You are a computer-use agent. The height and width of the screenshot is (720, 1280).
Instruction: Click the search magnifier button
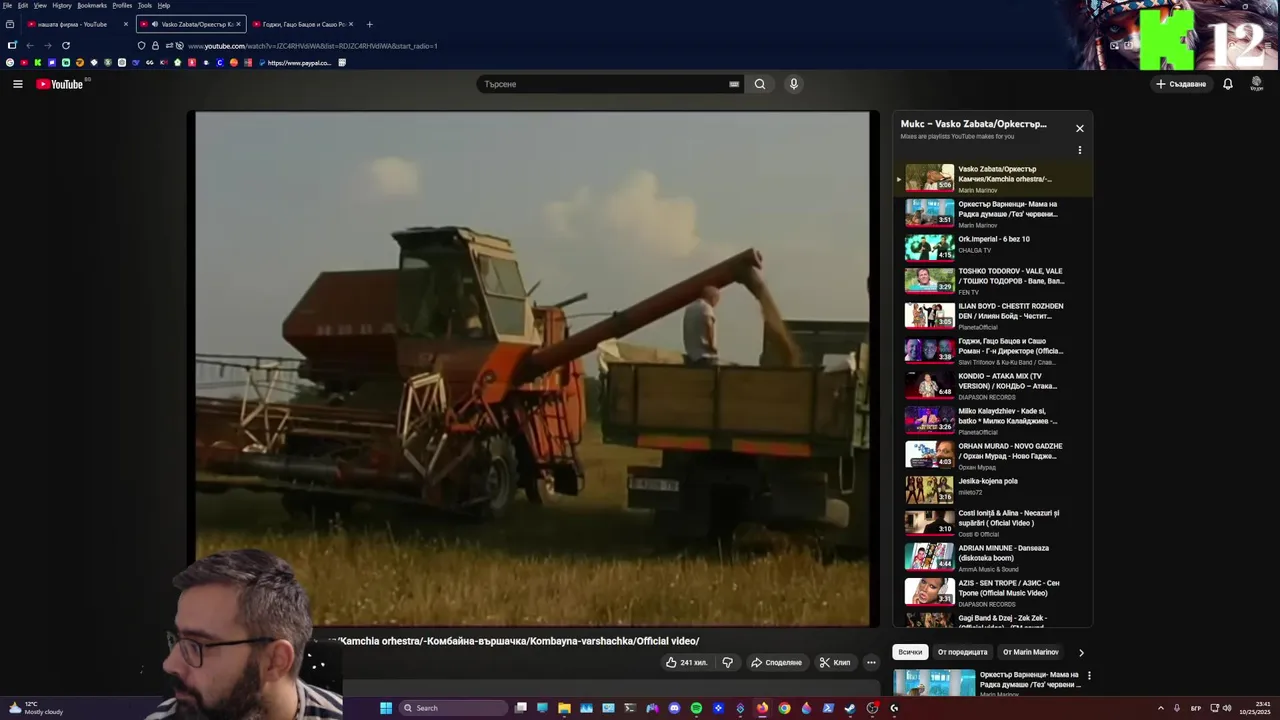[x=760, y=84]
